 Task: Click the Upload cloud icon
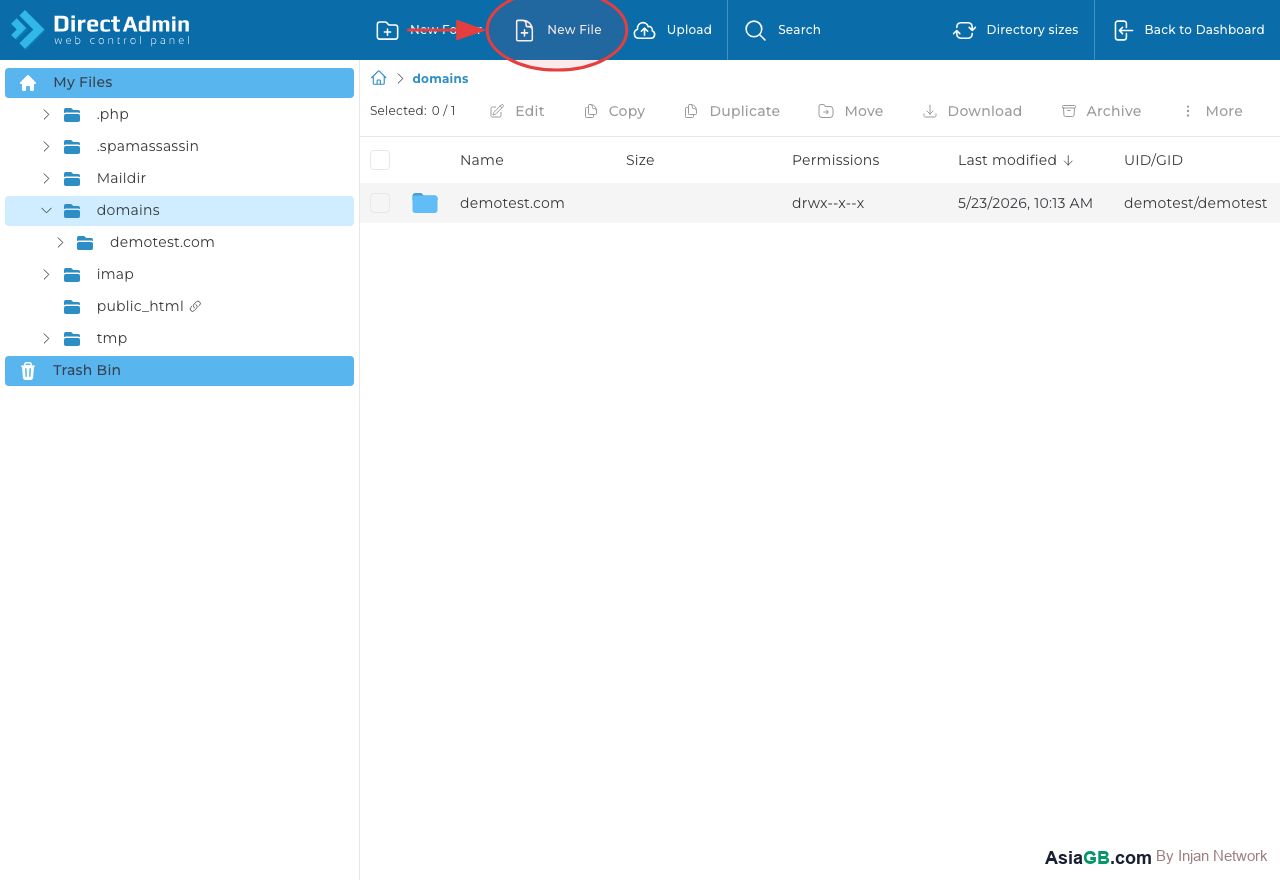645,30
